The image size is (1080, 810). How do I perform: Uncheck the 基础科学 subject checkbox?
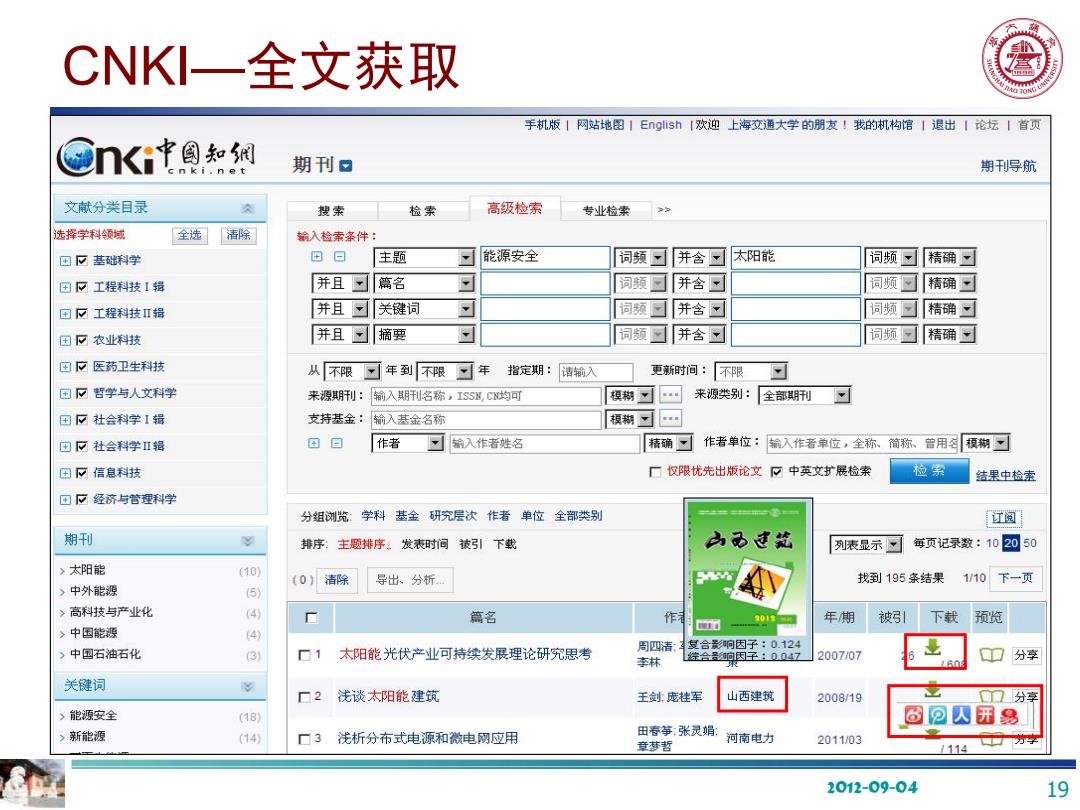(x=81, y=260)
